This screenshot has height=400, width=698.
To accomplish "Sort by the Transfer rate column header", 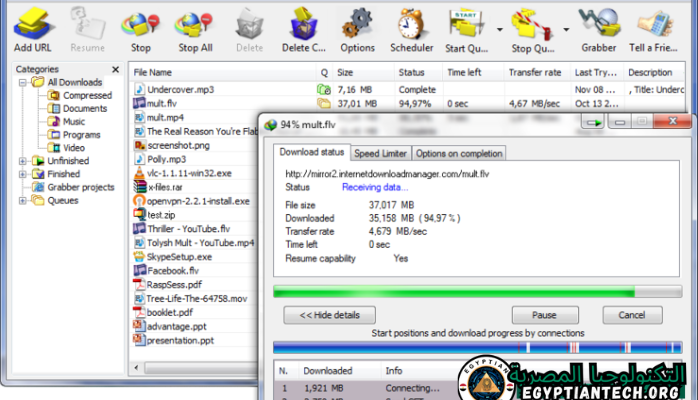I will 537,73.
